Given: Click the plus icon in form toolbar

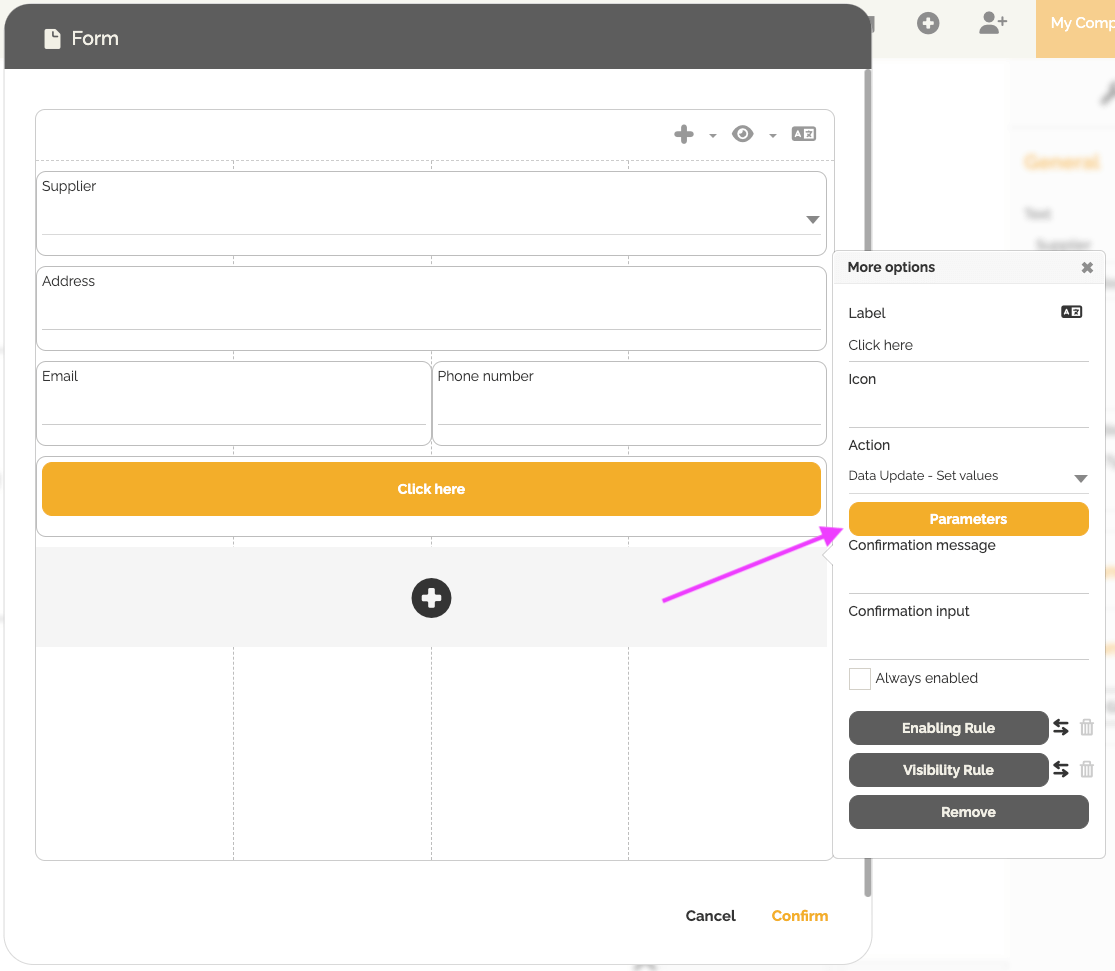Looking at the screenshot, I should 684,134.
